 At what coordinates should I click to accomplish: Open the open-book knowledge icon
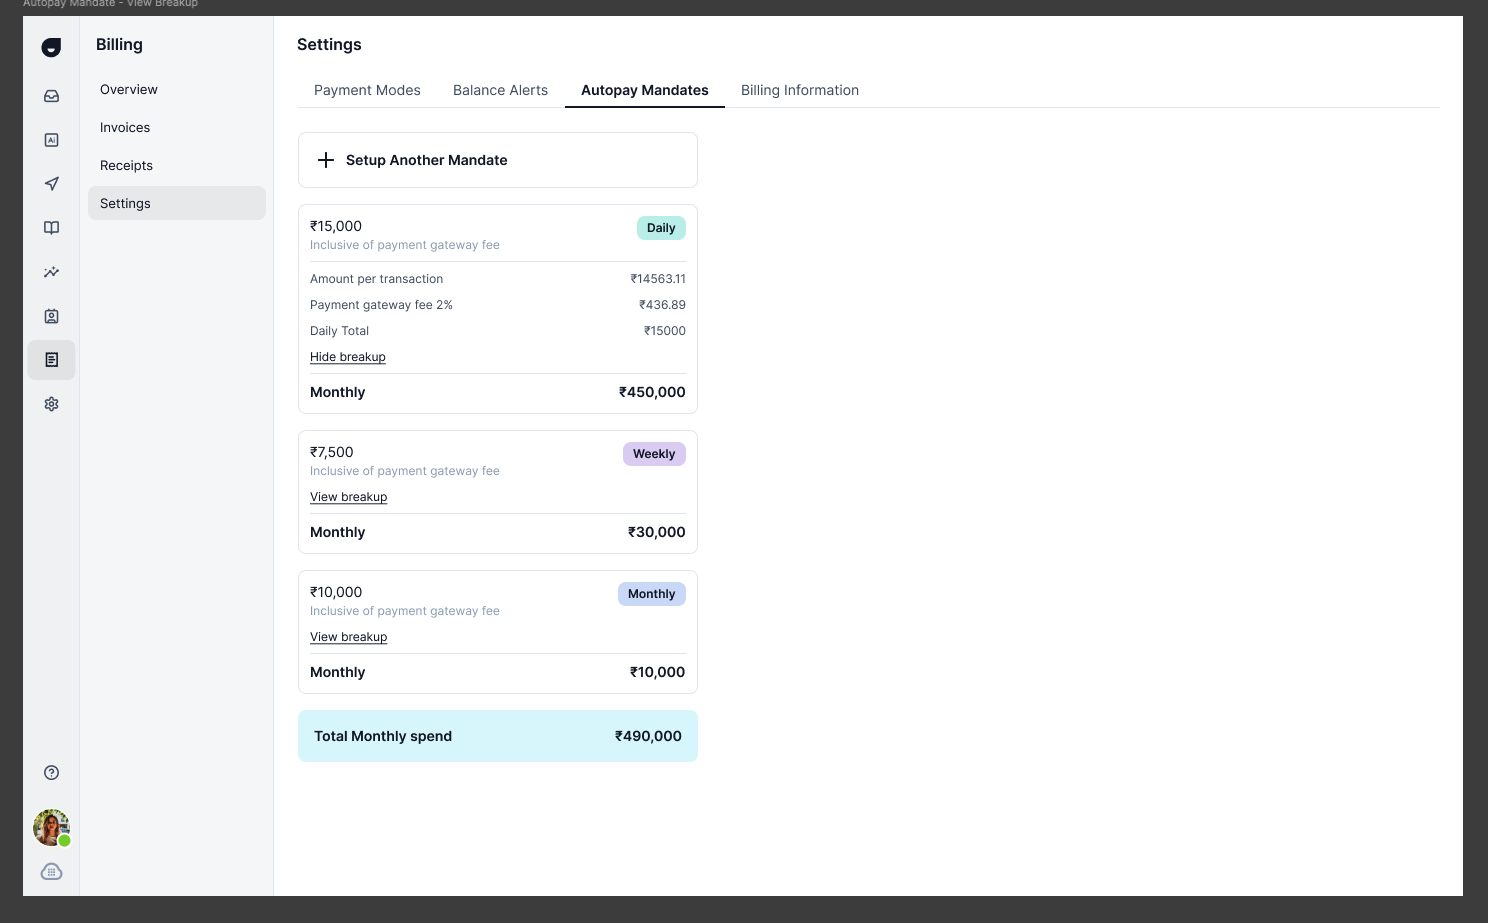tap(52, 228)
